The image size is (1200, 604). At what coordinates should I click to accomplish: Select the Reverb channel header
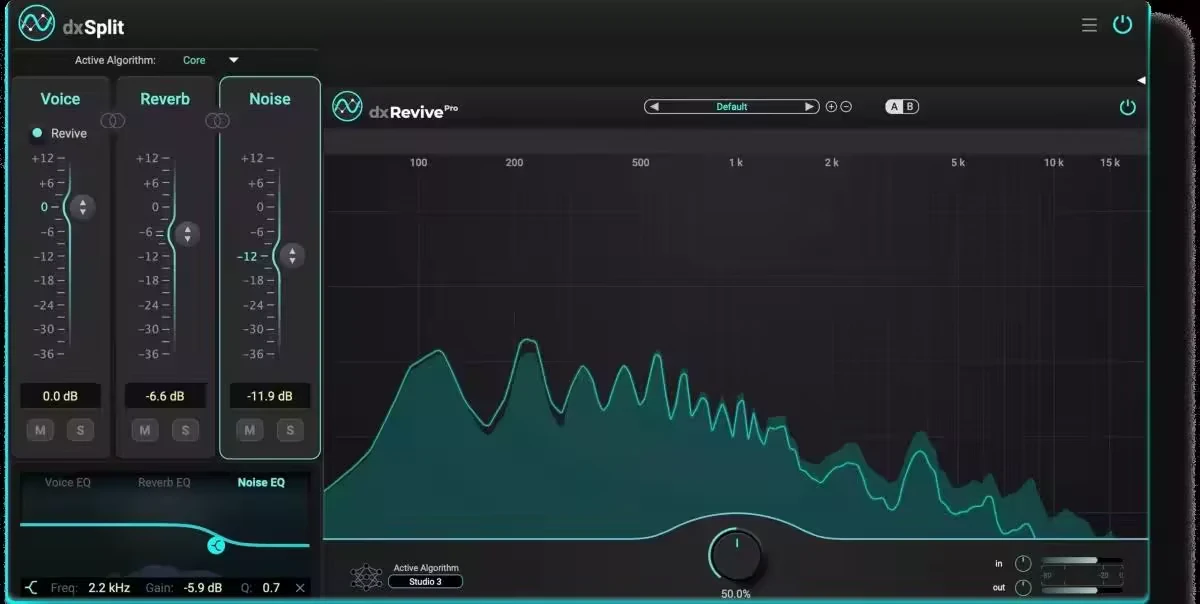pos(165,99)
